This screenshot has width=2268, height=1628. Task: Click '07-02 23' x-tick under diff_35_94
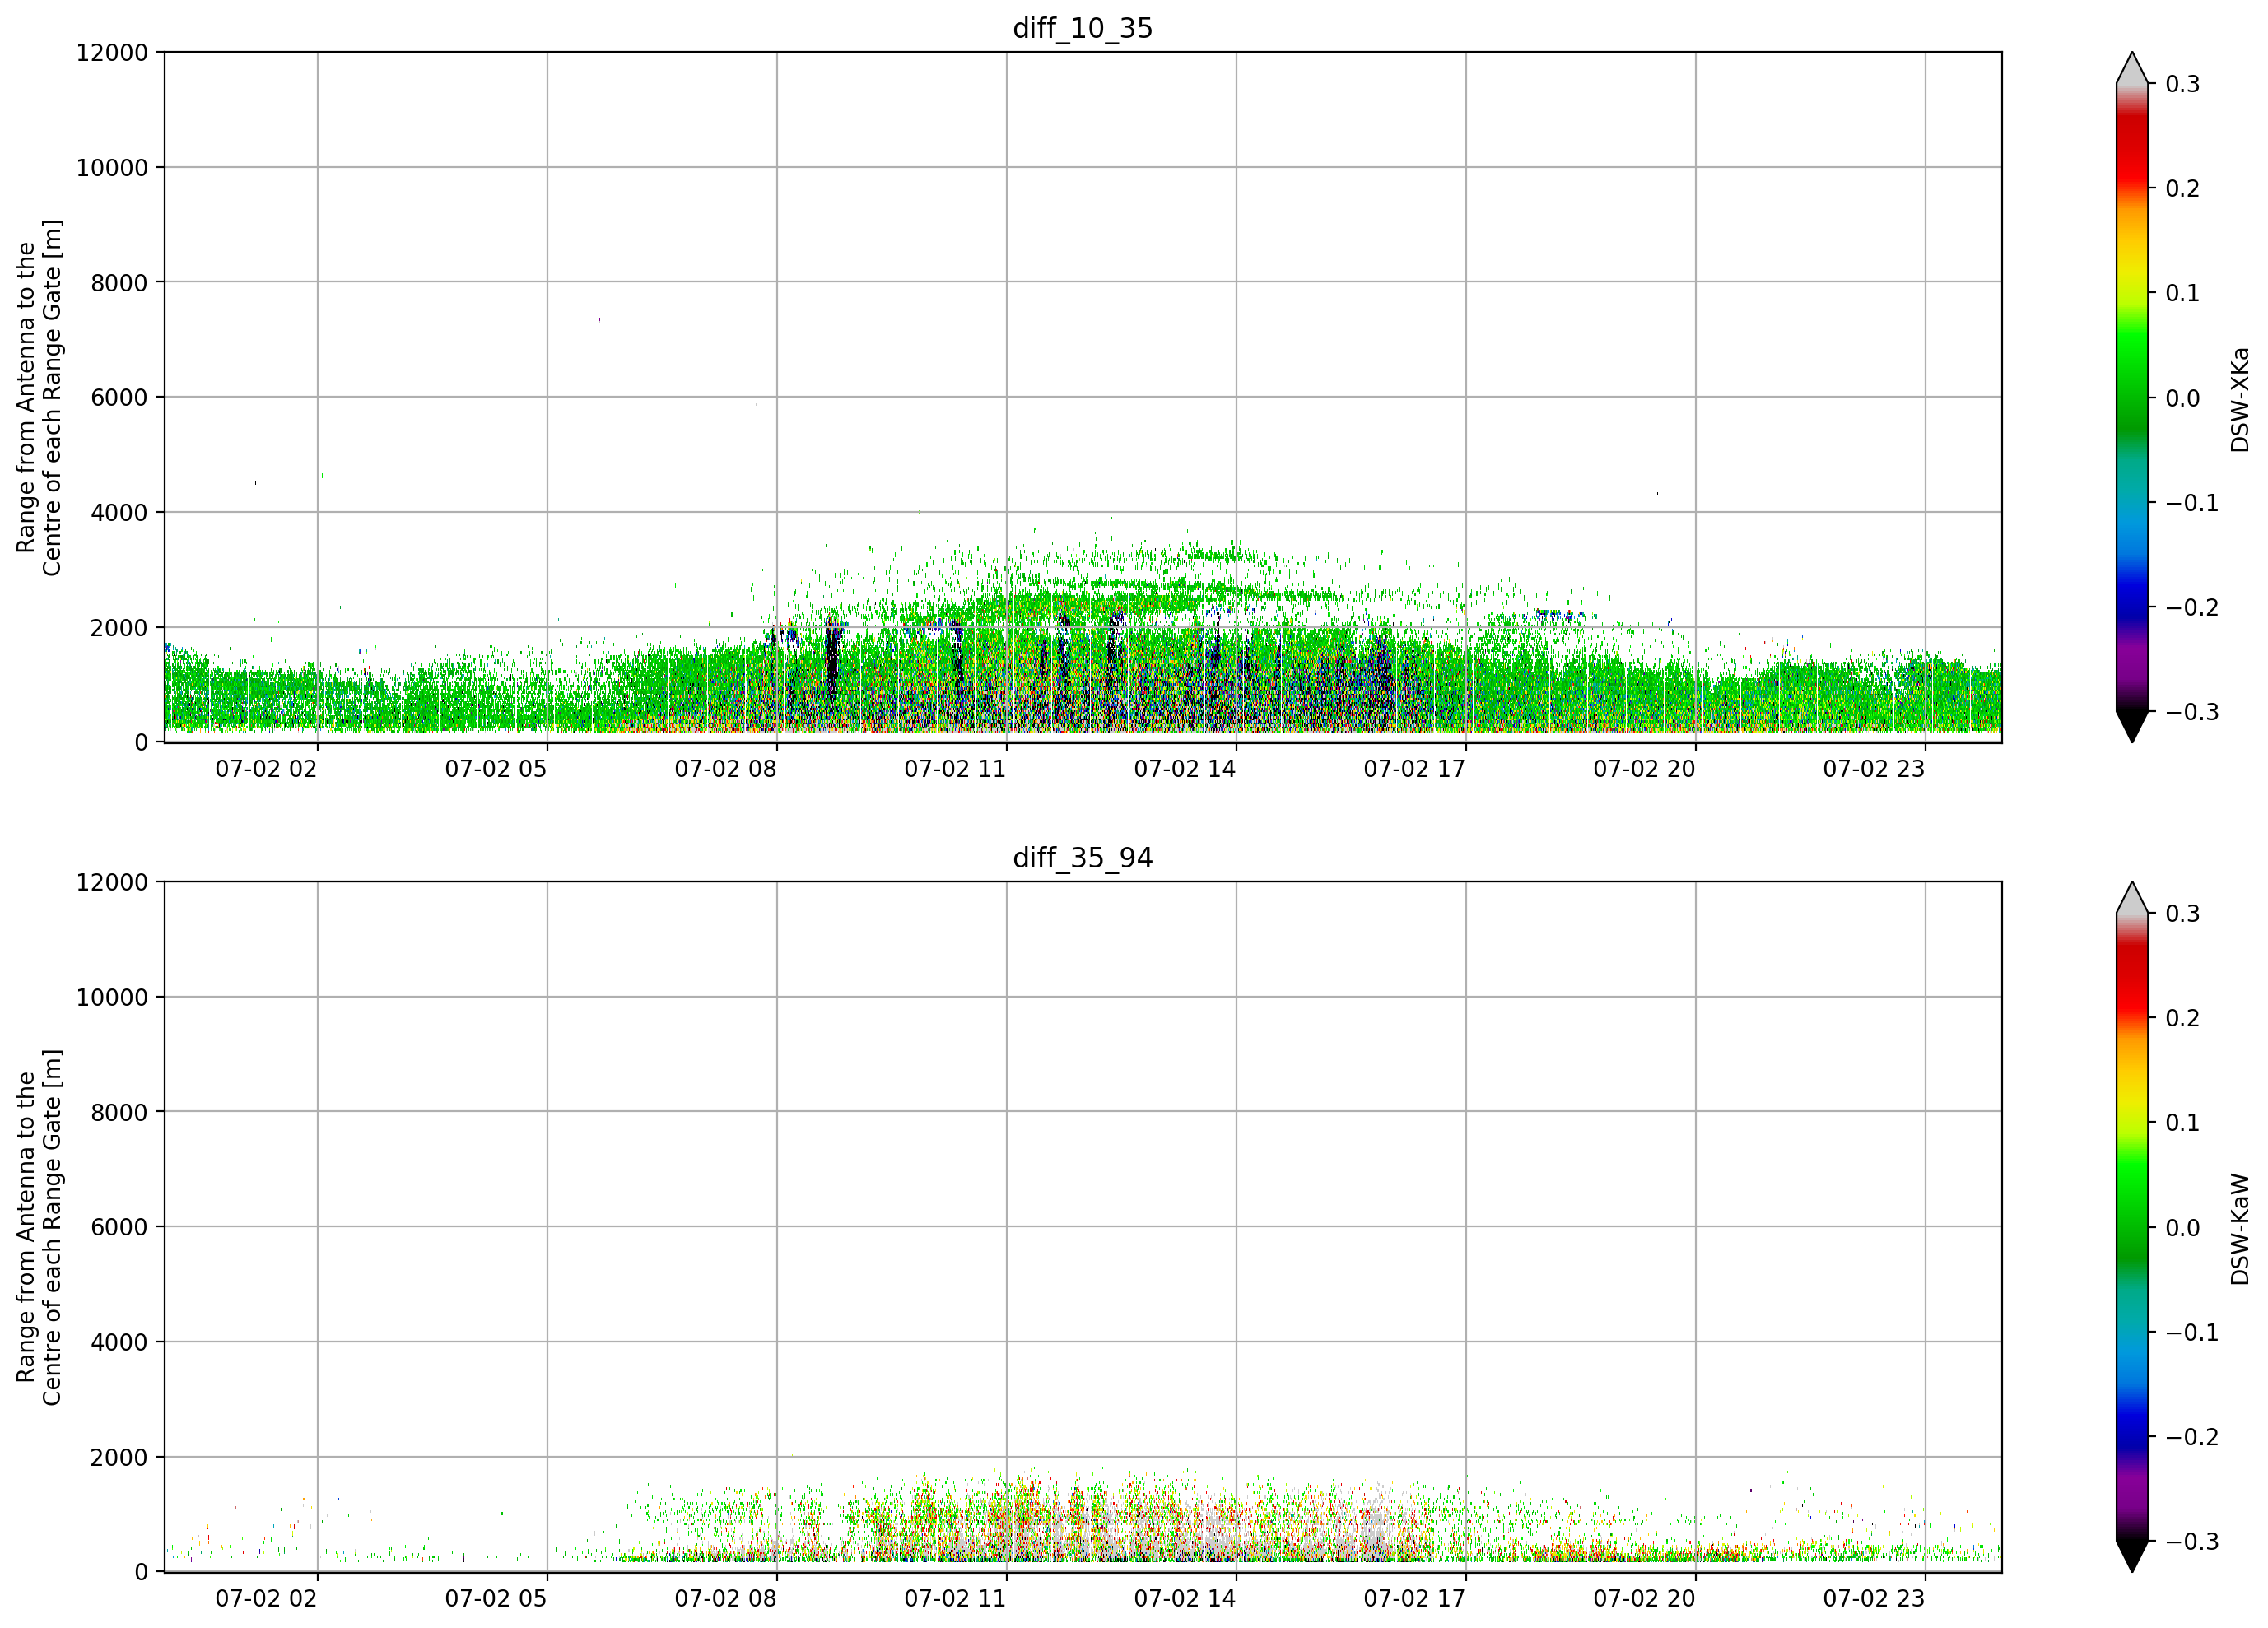point(1874,1599)
